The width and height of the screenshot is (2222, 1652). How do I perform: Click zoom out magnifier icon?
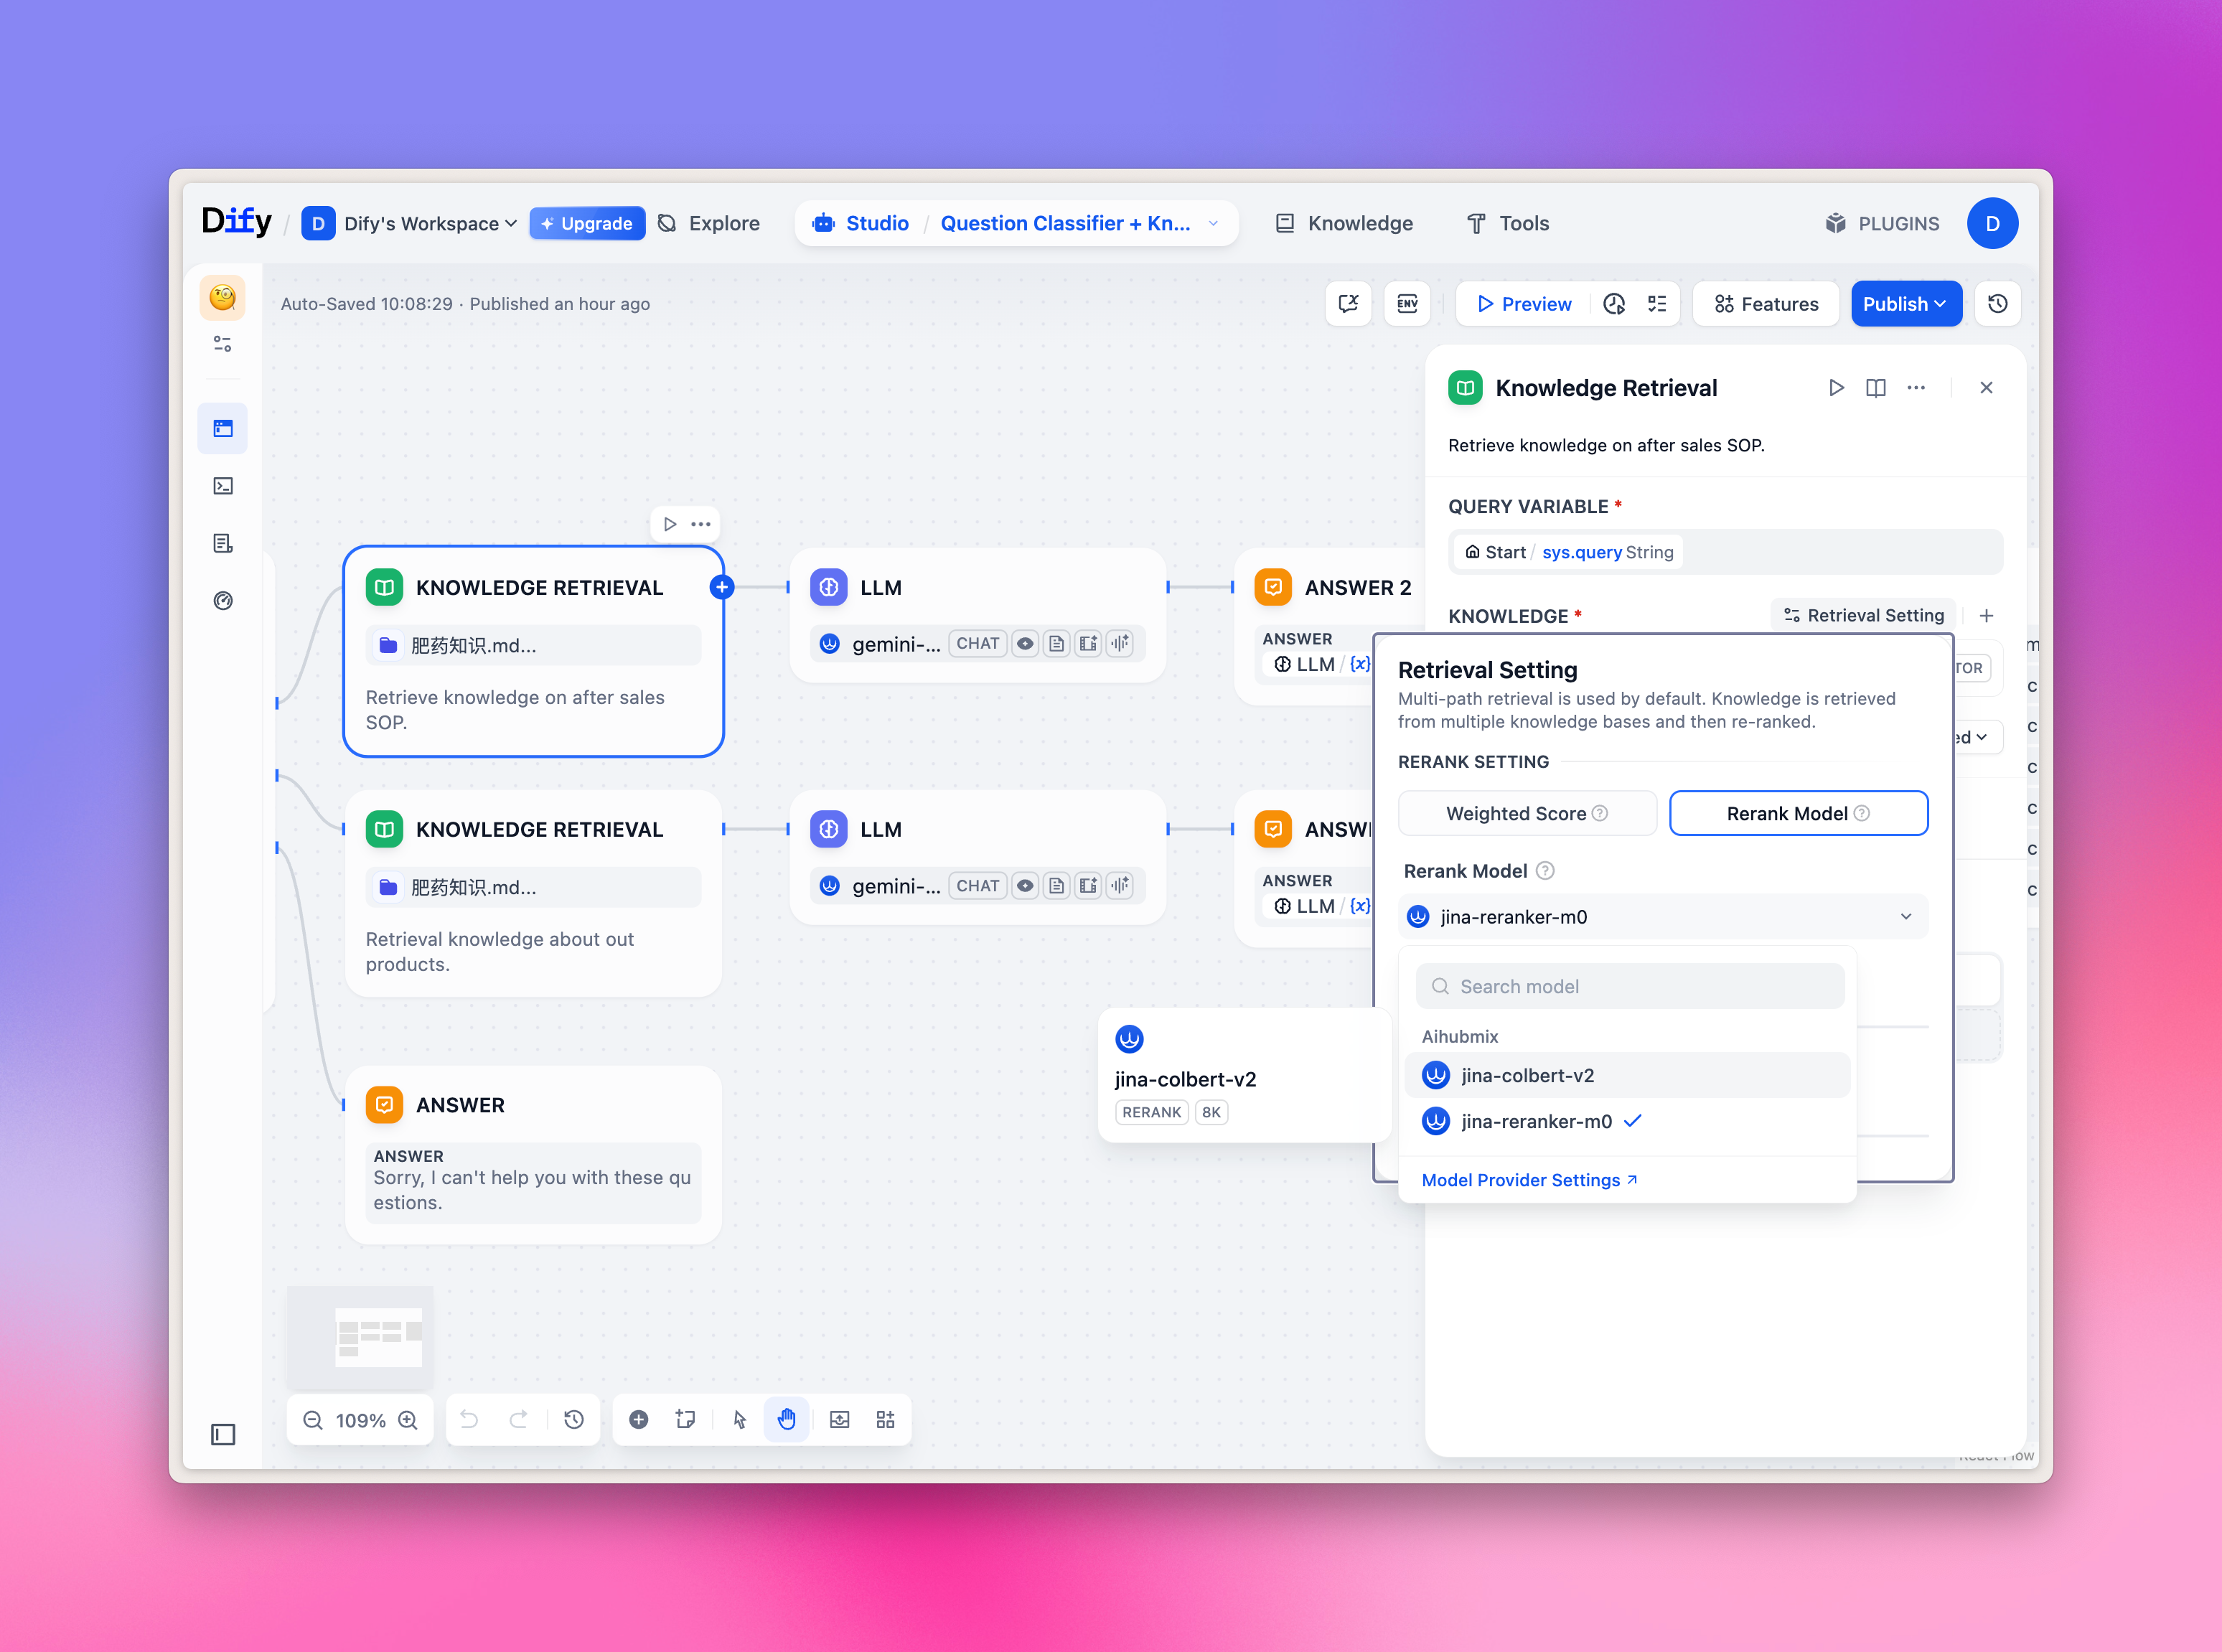click(313, 1420)
